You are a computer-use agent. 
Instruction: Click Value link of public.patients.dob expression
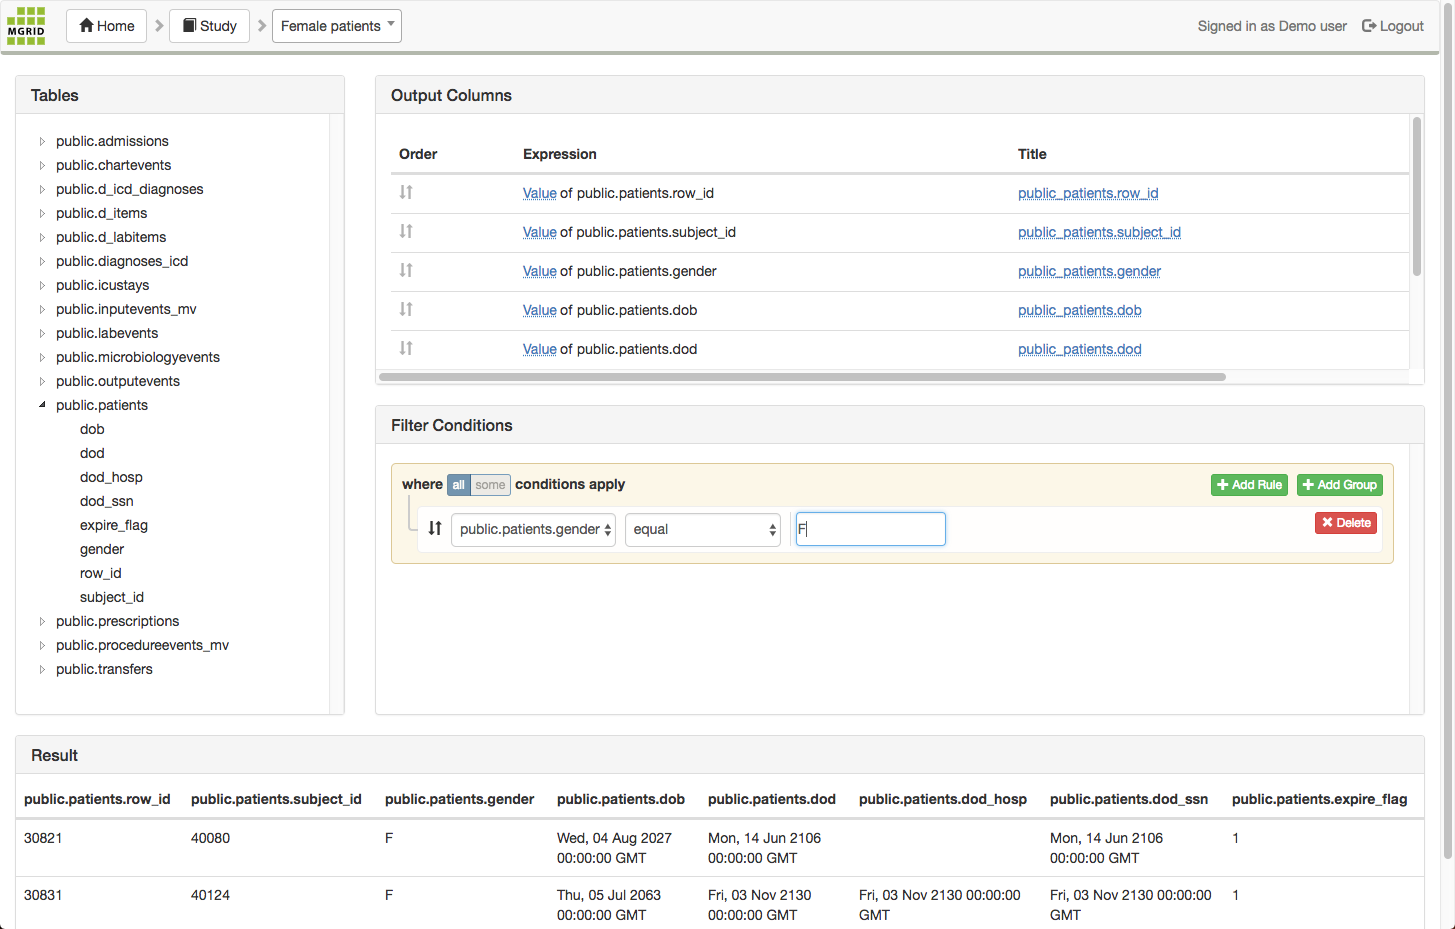coord(540,310)
